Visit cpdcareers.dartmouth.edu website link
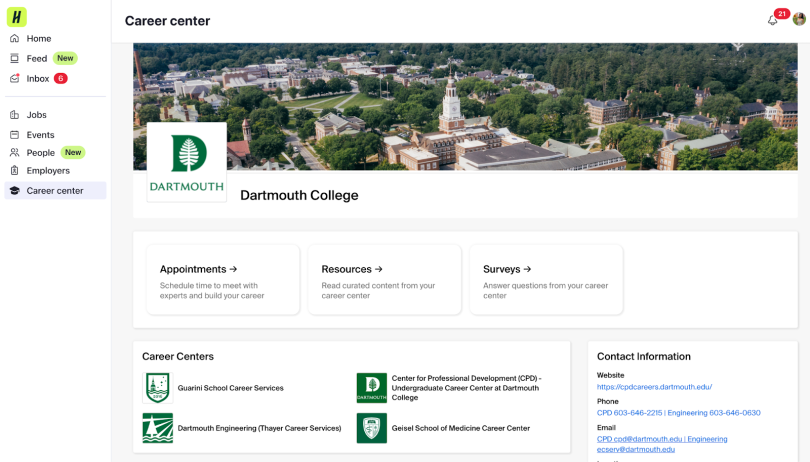810x462 pixels. pos(655,387)
